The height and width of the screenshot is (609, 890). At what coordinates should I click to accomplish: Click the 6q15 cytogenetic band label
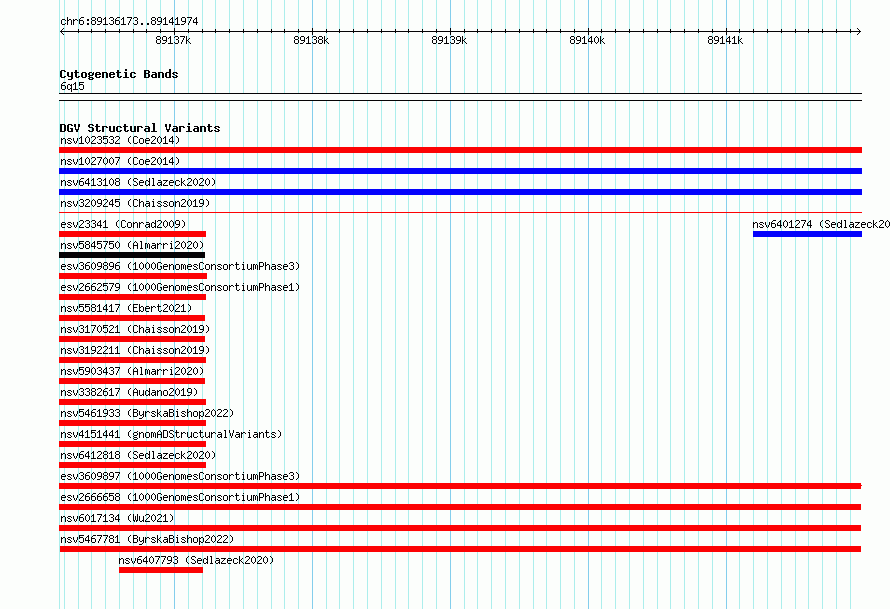(72, 86)
